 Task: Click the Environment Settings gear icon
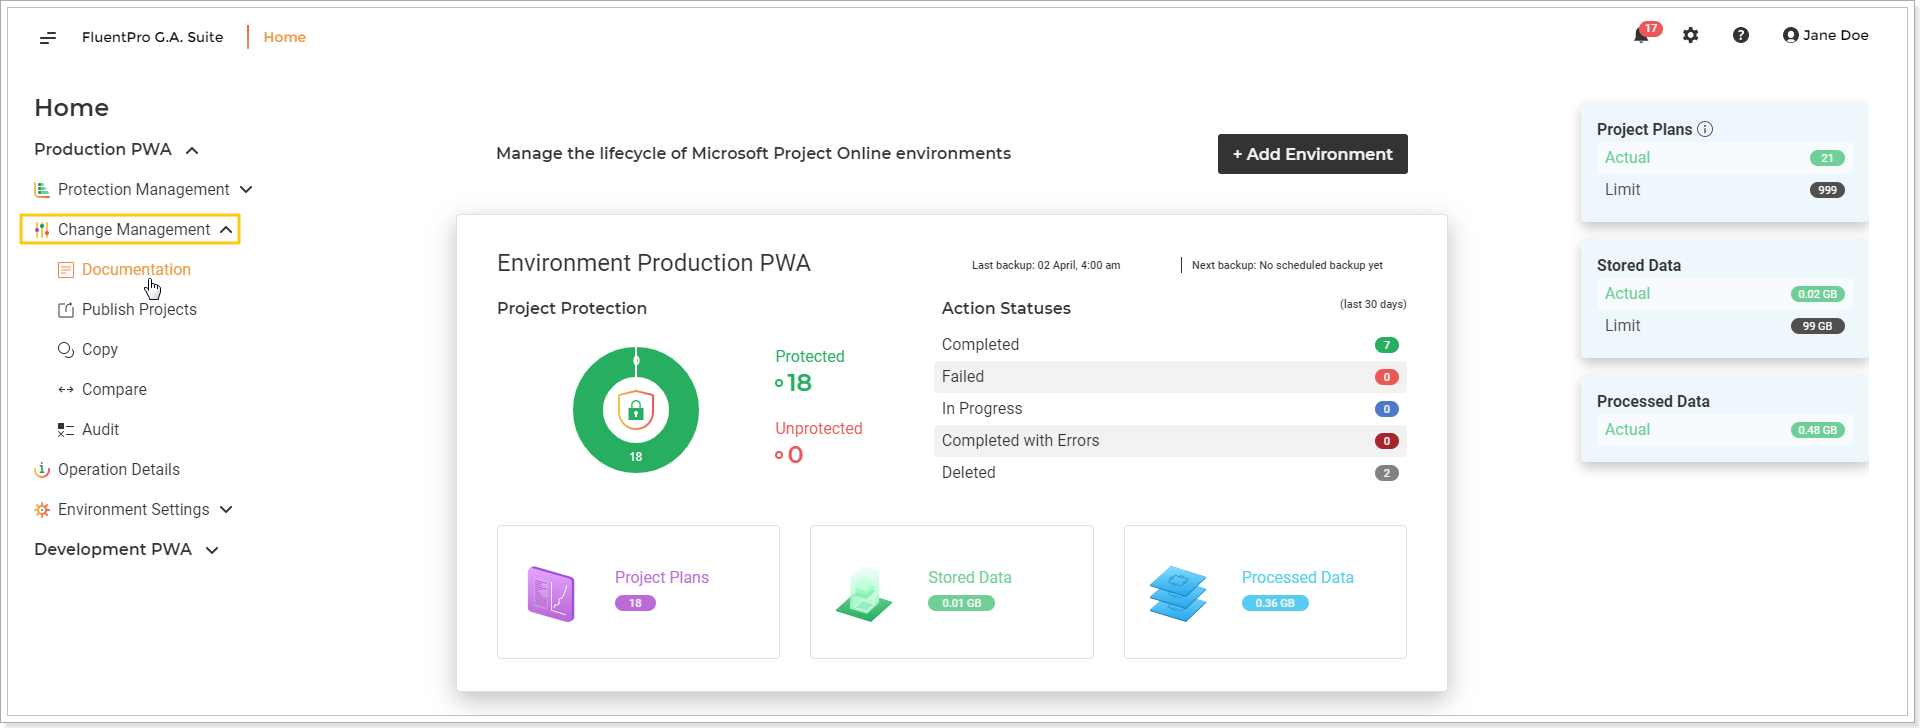coord(42,510)
